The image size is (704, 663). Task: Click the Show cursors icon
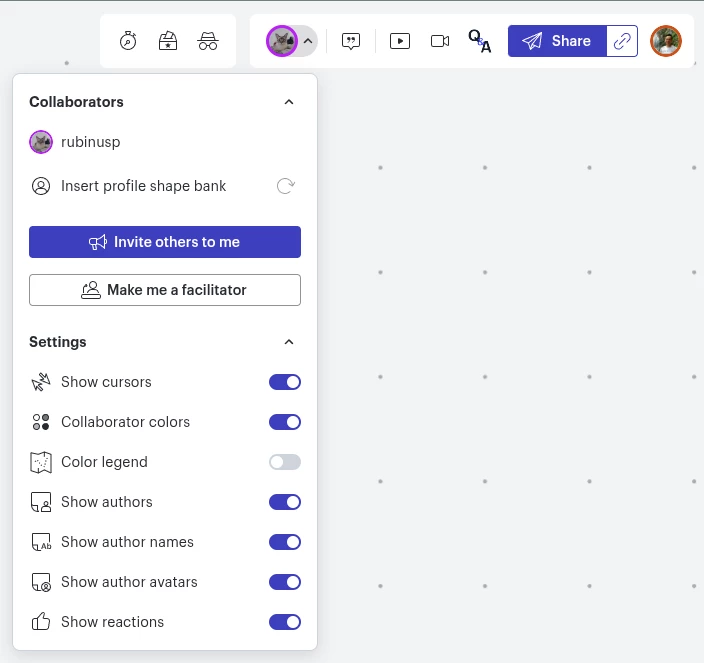point(41,382)
